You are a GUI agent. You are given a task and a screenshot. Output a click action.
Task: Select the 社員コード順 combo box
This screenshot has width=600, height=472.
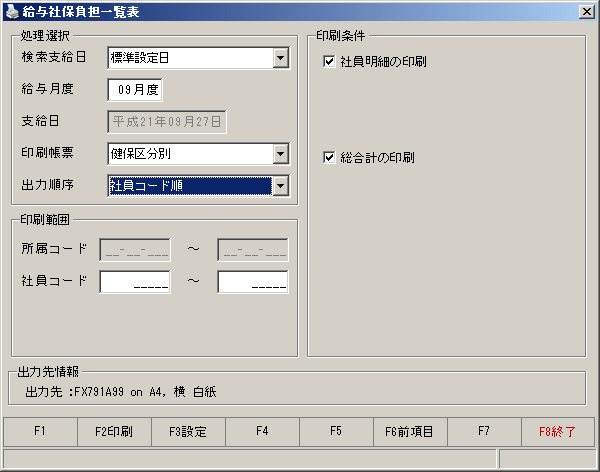(x=198, y=186)
